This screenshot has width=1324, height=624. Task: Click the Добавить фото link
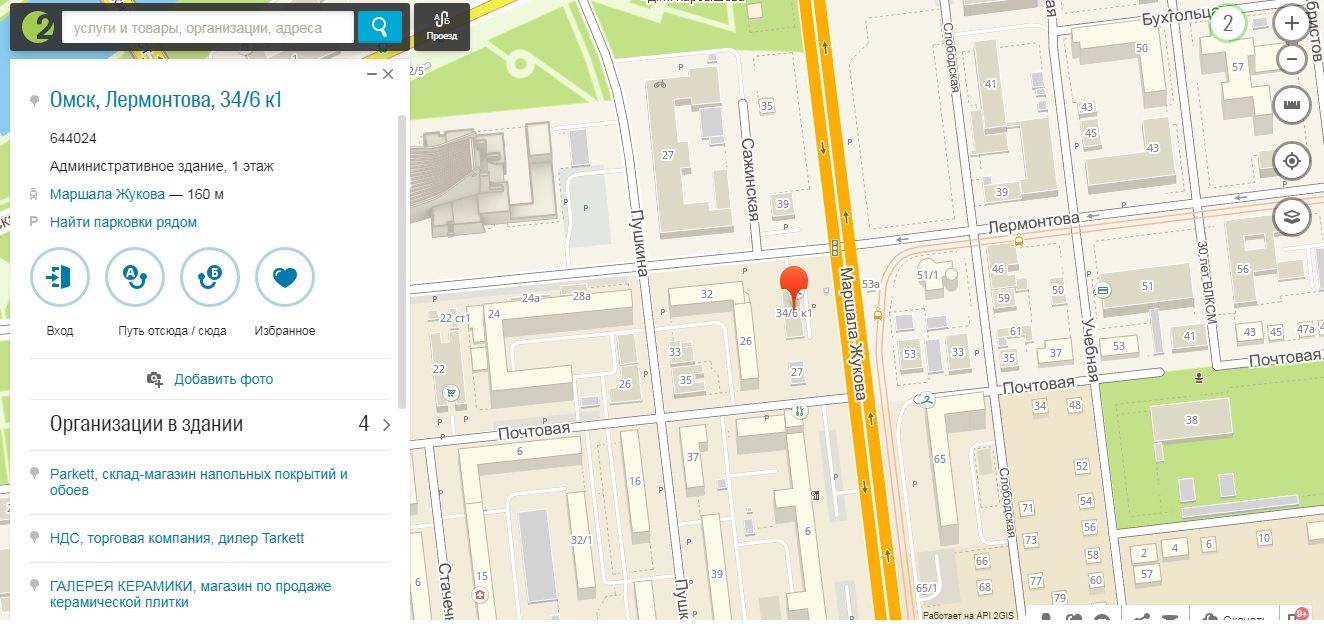[x=223, y=379]
